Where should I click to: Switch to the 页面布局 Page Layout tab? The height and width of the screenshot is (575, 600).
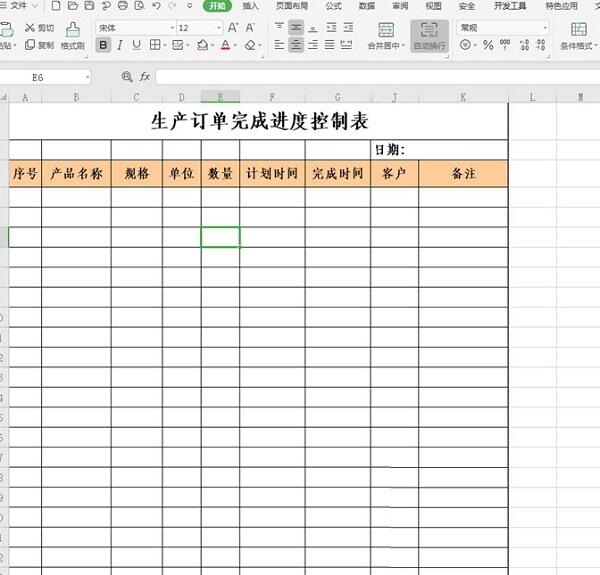292,6
